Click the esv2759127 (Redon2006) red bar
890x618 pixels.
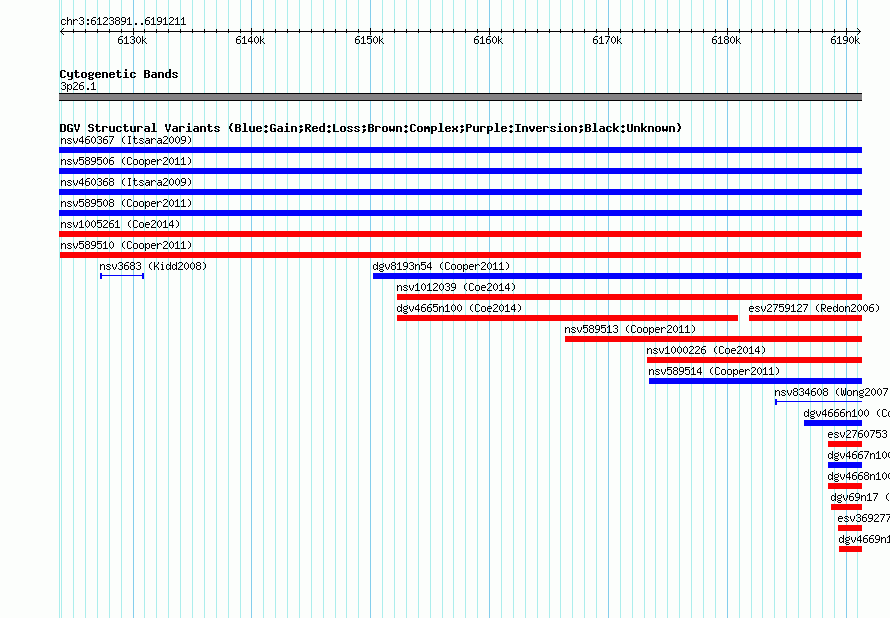click(805, 318)
